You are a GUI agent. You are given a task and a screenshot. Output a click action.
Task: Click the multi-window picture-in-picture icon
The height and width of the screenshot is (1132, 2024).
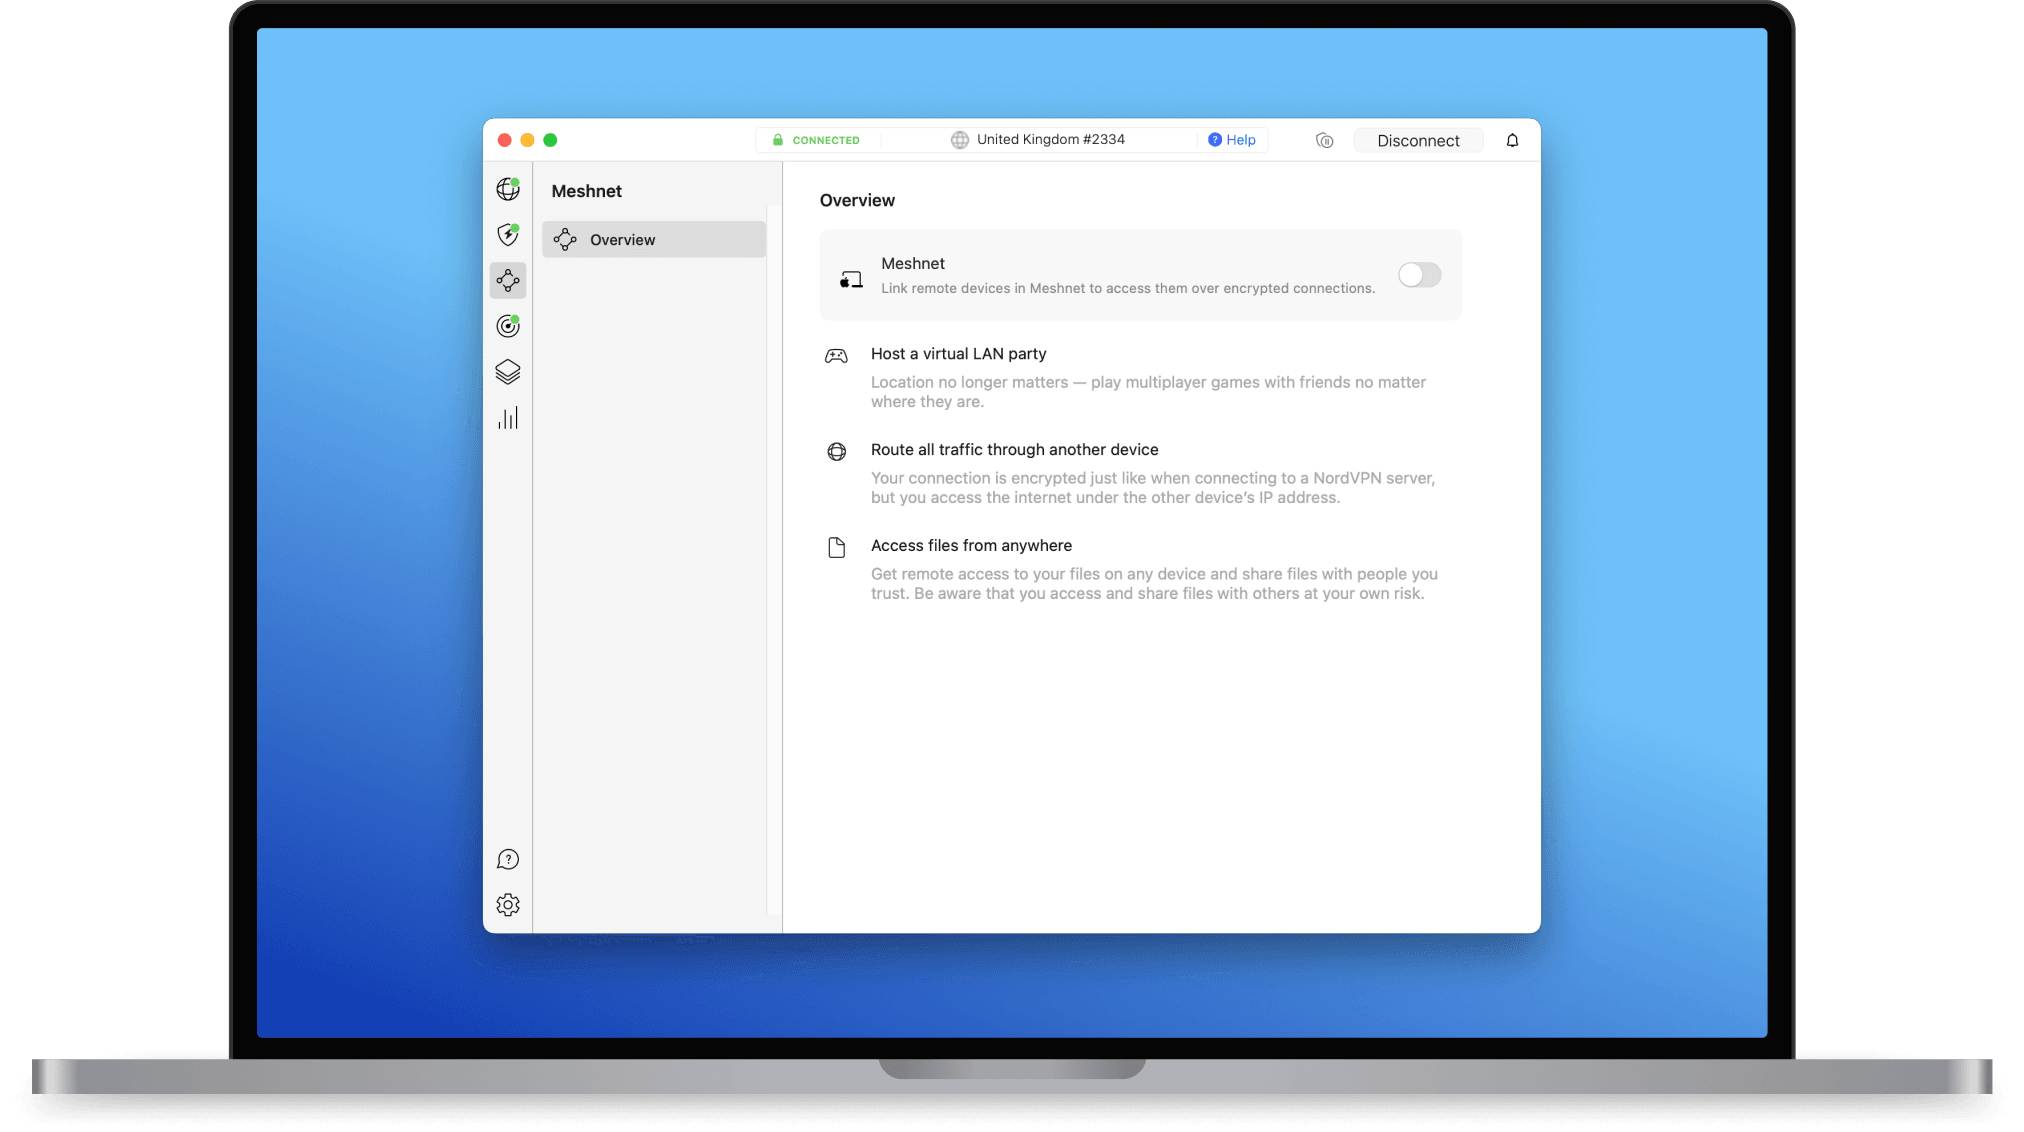click(x=1324, y=140)
